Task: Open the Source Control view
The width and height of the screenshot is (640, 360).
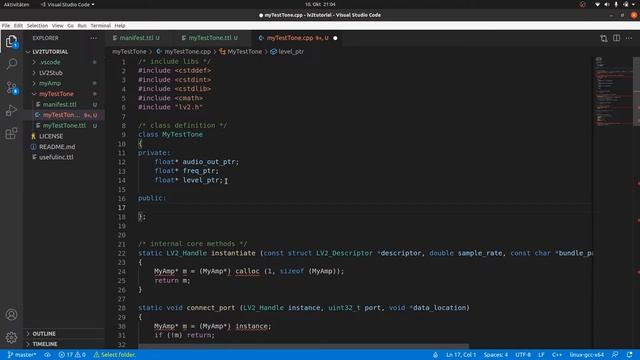Action: click(11, 87)
